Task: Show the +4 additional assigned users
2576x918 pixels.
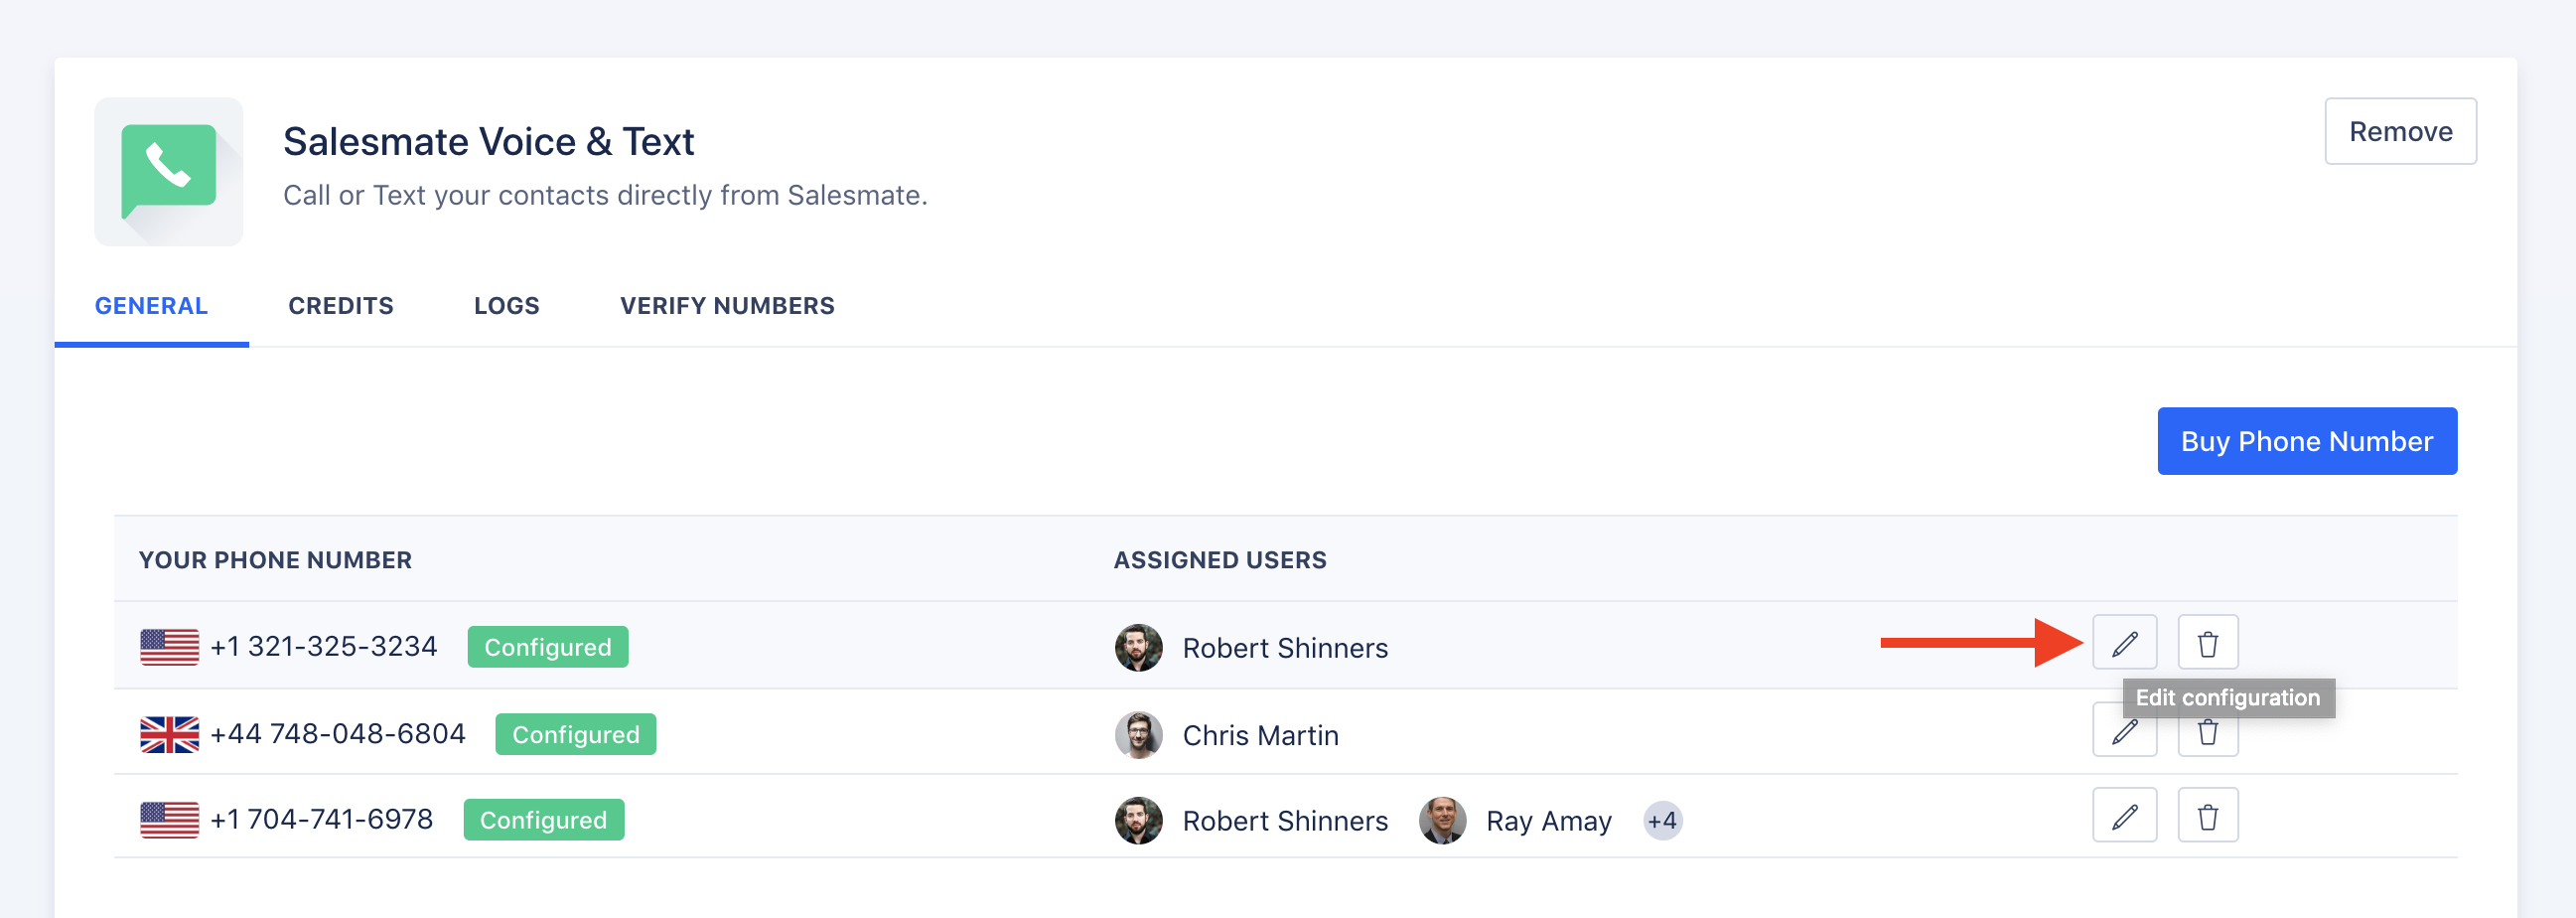Action: pyautogui.click(x=1662, y=821)
